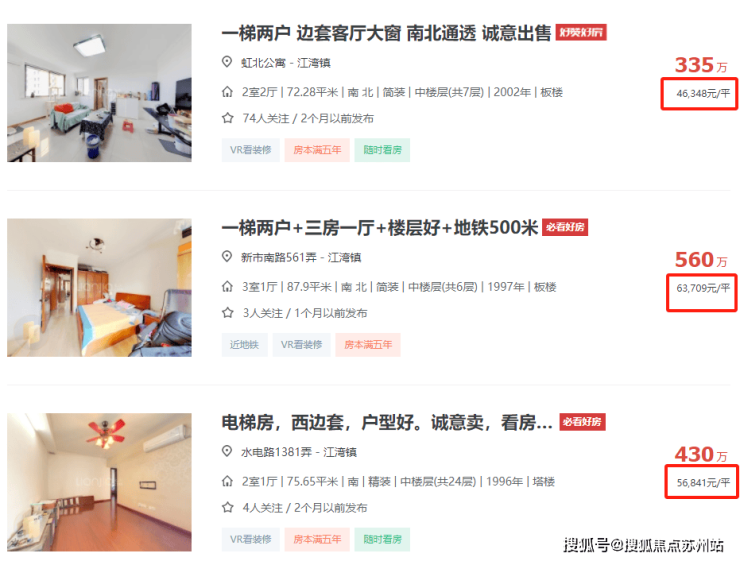
Task: Click location pin icon beside 虹北公寓
Action: (227, 62)
